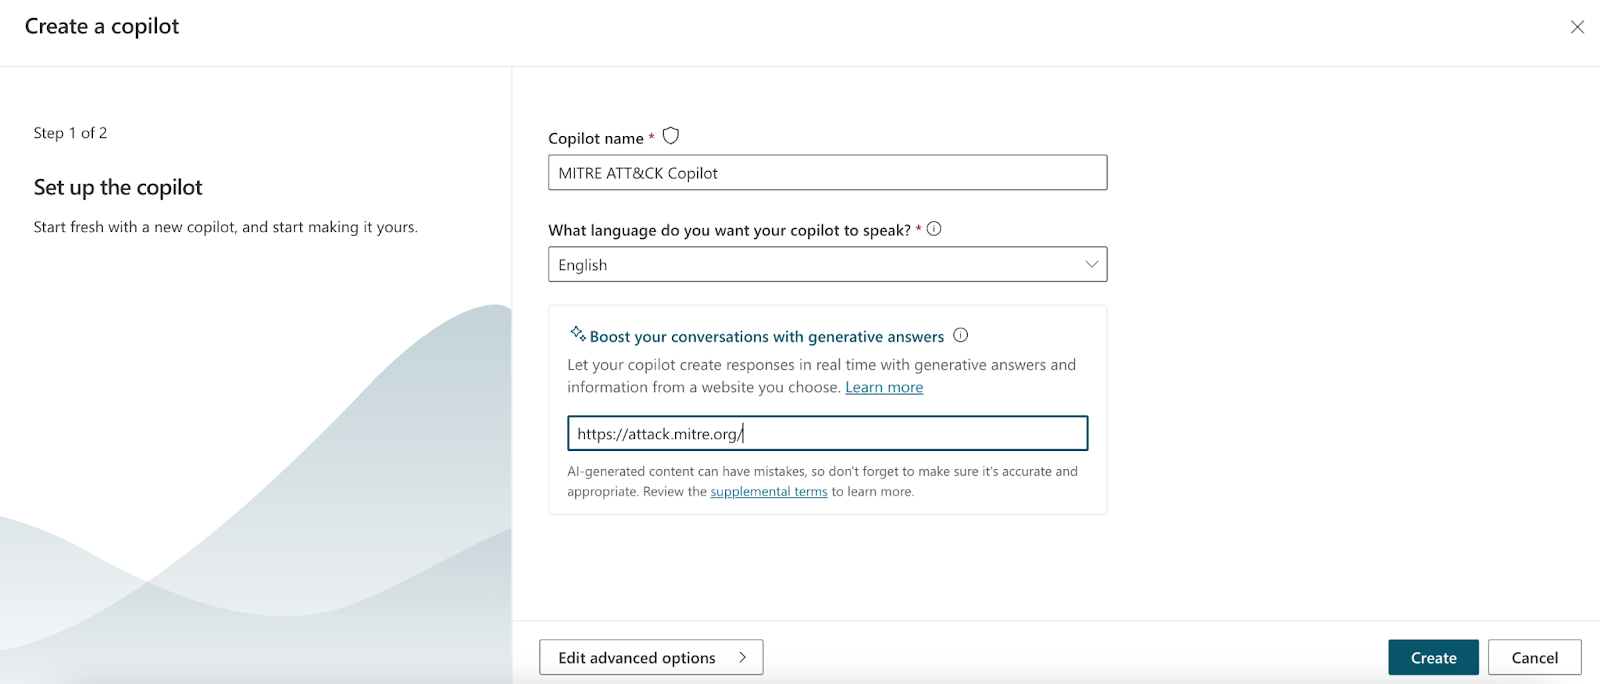Cancel copilot creation
The height and width of the screenshot is (684, 1600).
coord(1534,657)
